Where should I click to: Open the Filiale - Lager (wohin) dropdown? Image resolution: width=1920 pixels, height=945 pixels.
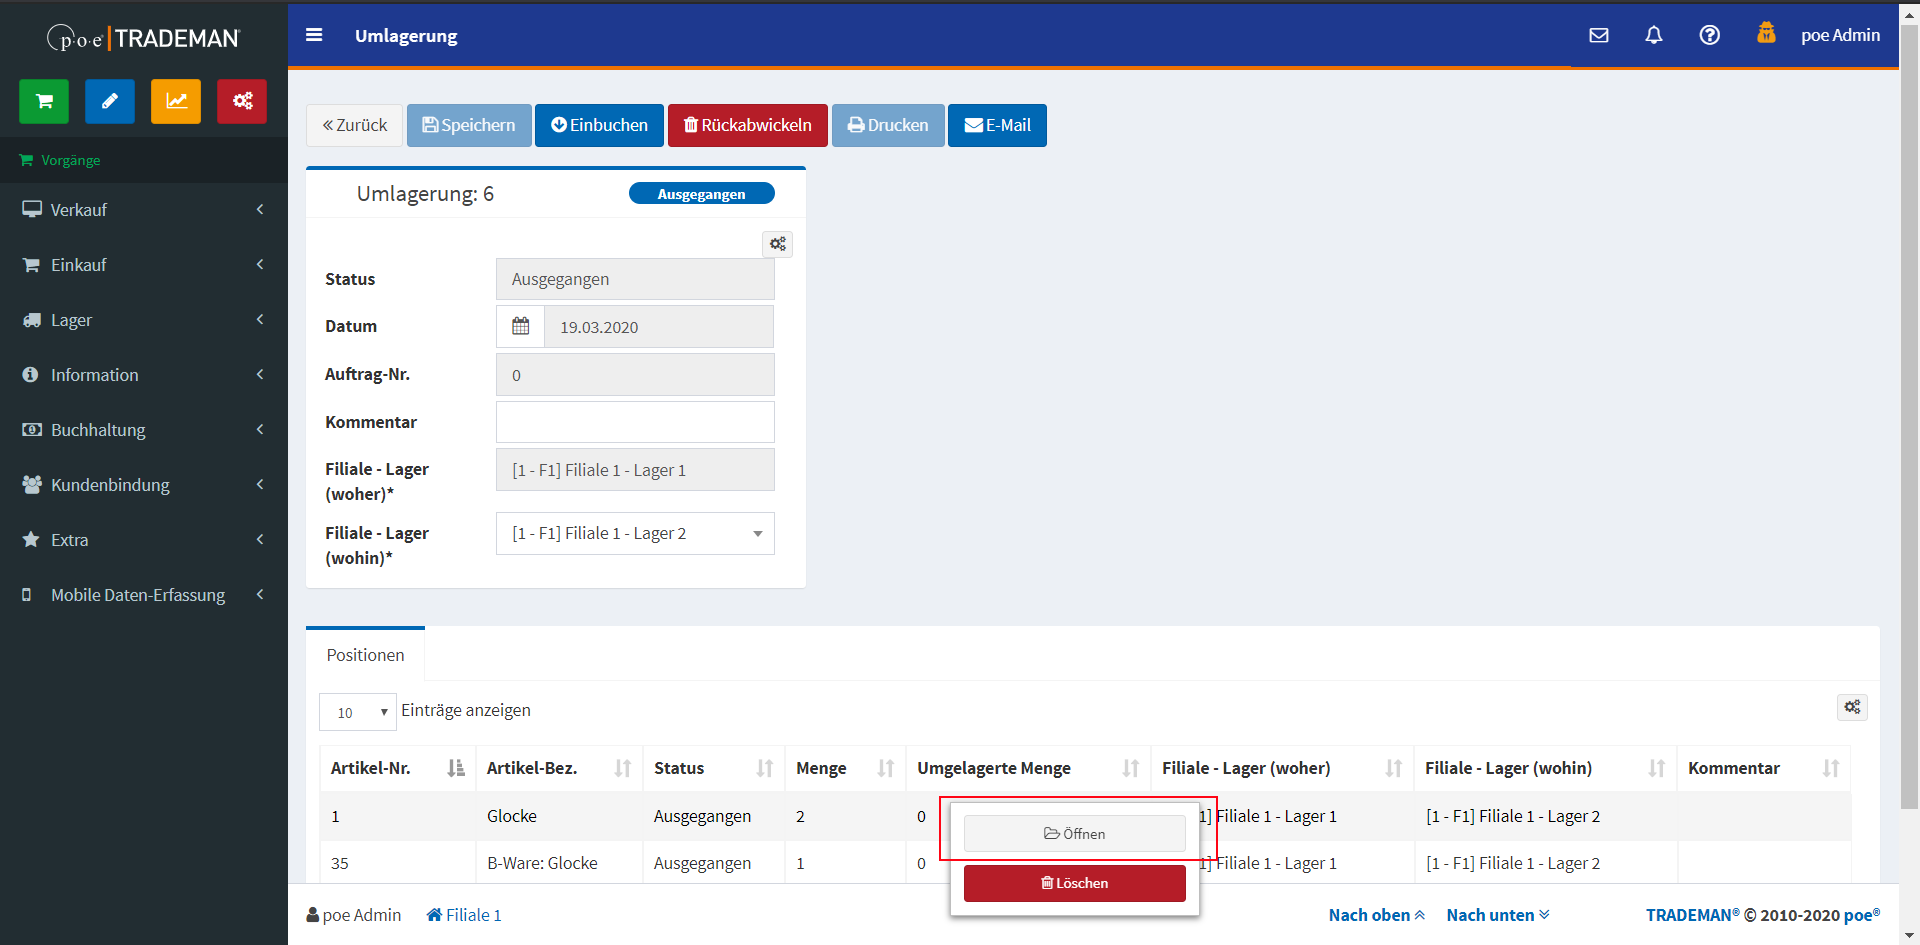[635, 534]
